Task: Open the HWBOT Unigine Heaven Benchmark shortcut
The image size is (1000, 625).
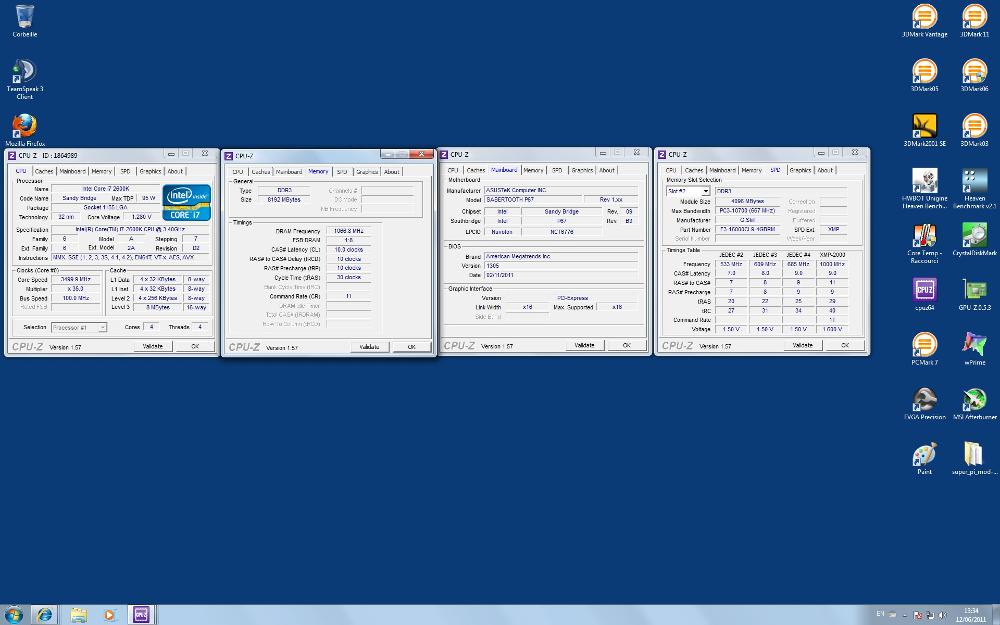Action: click(924, 188)
